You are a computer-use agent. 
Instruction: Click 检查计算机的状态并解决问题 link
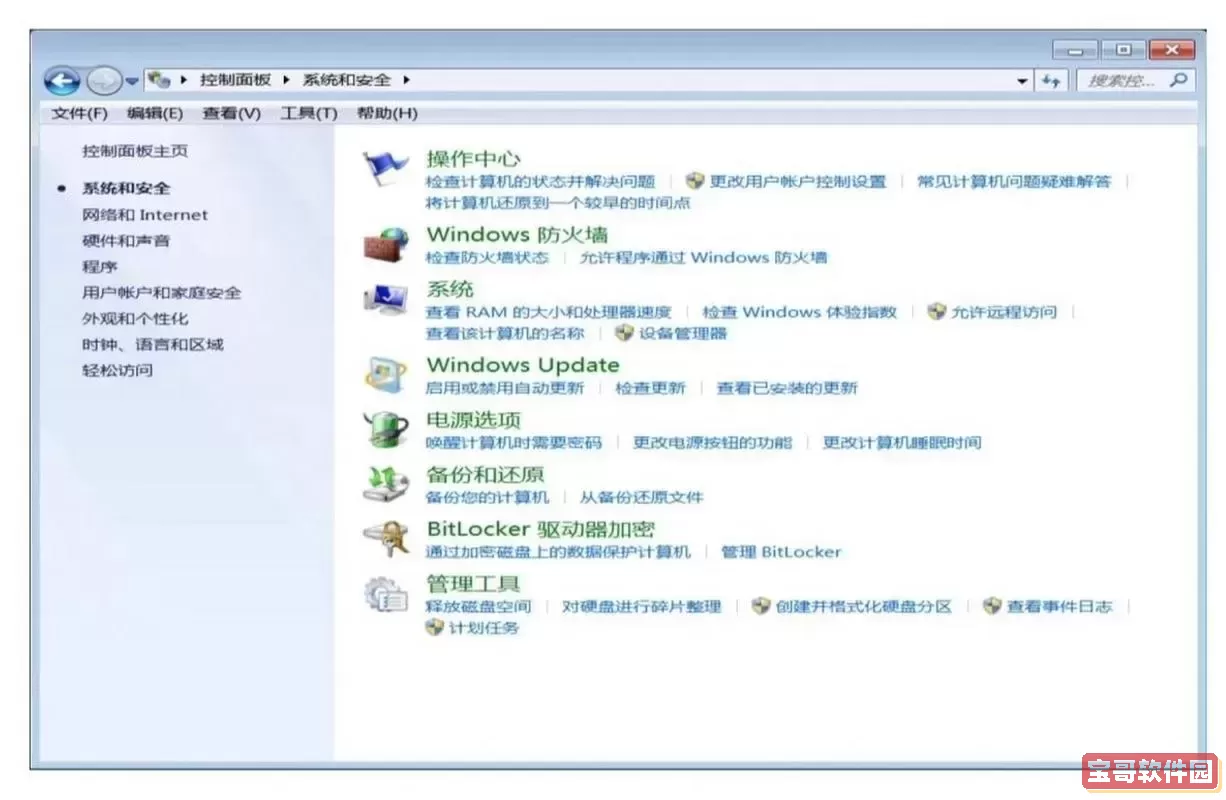[540, 181]
